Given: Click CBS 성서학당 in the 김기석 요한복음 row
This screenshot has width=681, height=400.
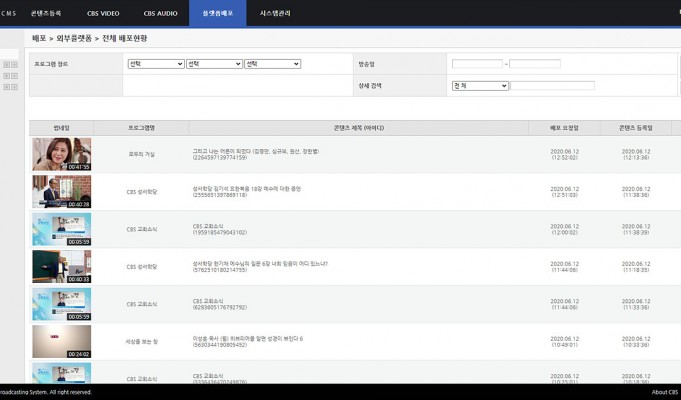Looking at the screenshot, I should pyautogui.click(x=141, y=192).
